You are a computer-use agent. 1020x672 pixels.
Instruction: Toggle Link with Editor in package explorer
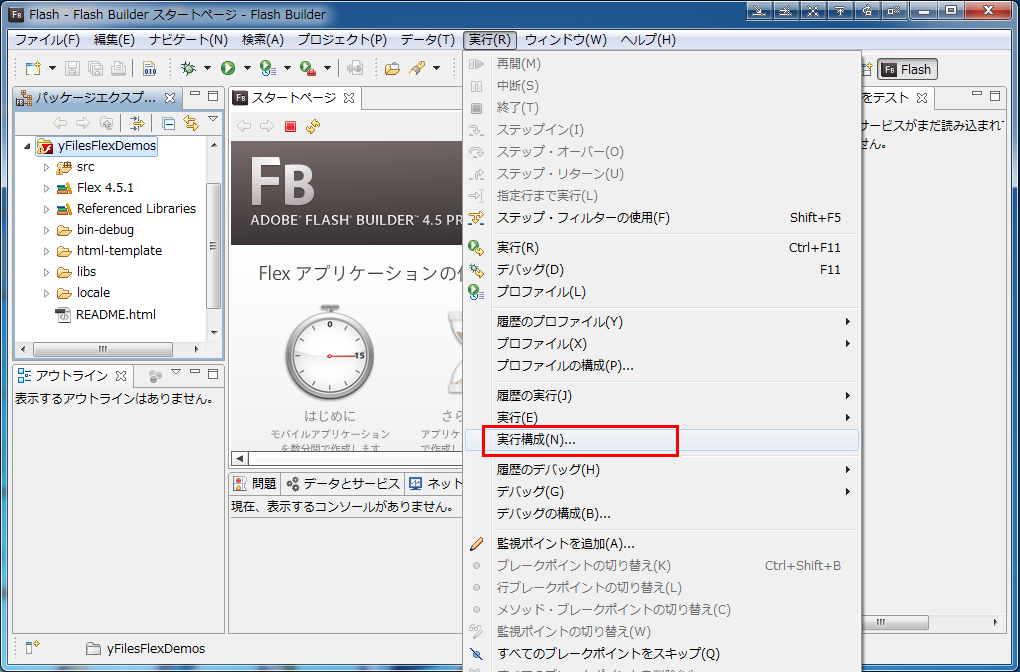pyautogui.click(x=137, y=123)
